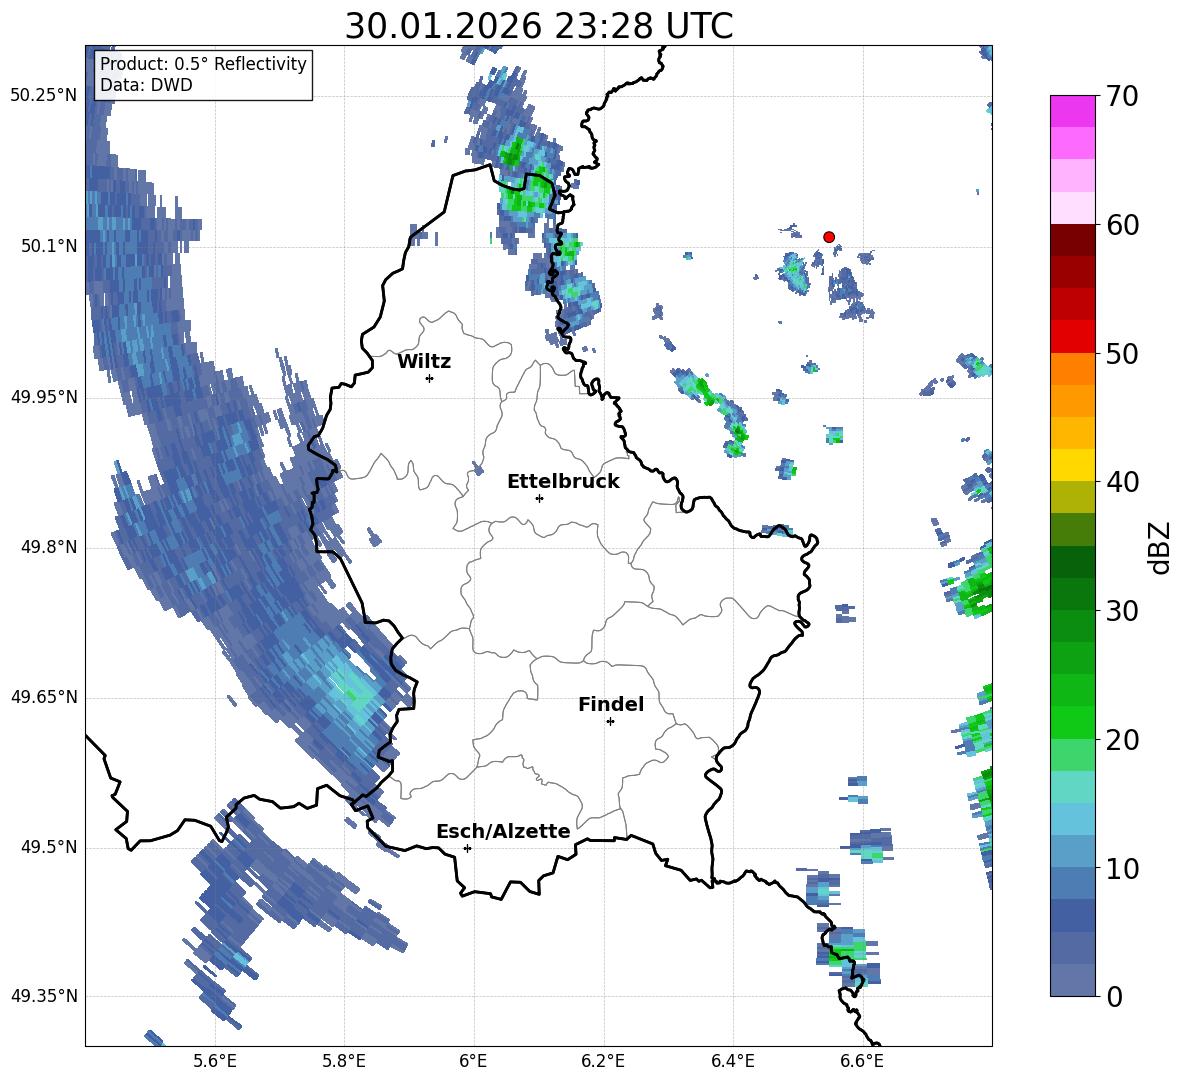This screenshot has height=1081, width=1184.
Task: Click the 5.6°E longitude label
Action: click(x=215, y=1061)
